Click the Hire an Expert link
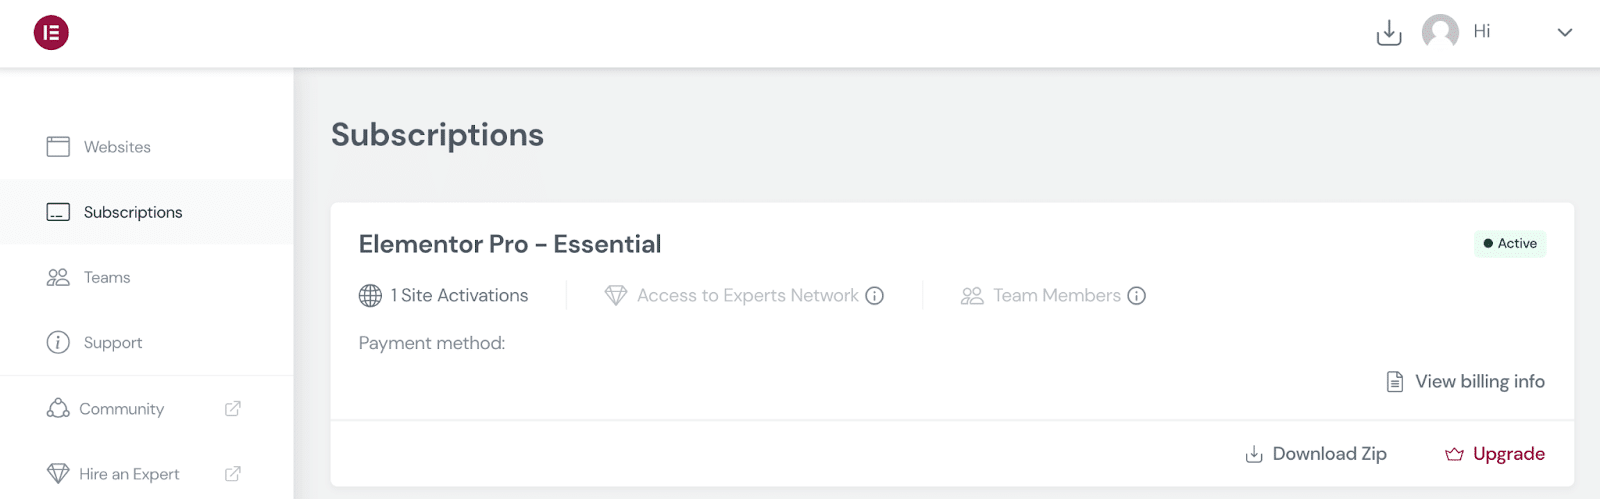 pos(129,474)
